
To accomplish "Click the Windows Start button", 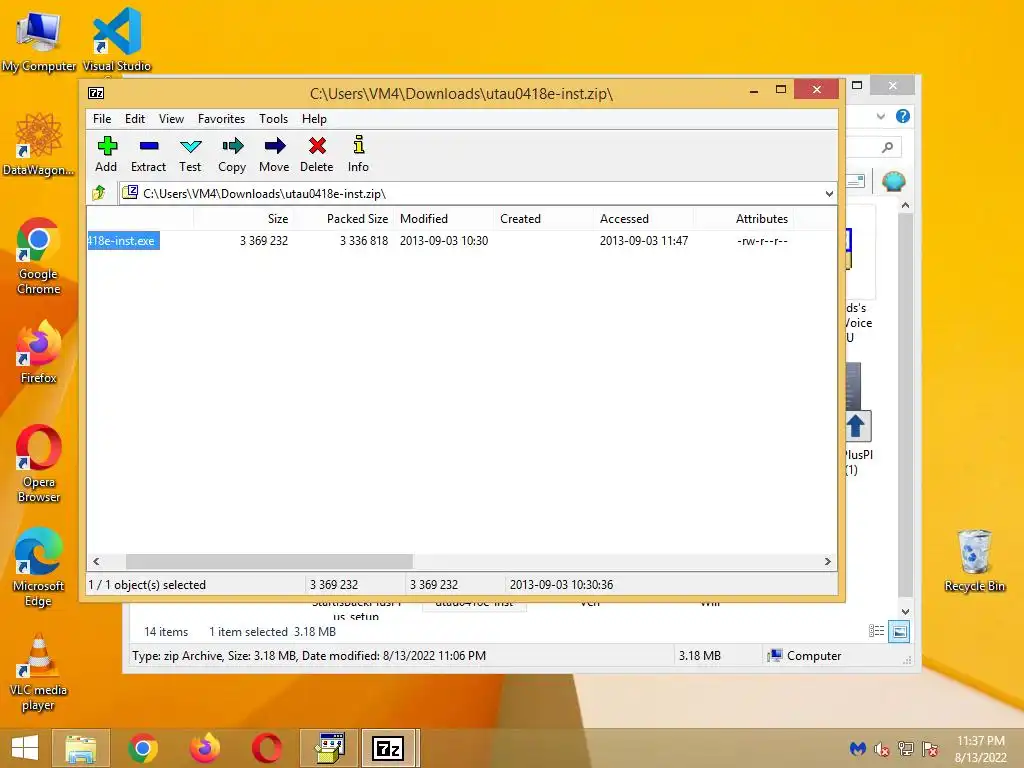I will pos(25,748).
